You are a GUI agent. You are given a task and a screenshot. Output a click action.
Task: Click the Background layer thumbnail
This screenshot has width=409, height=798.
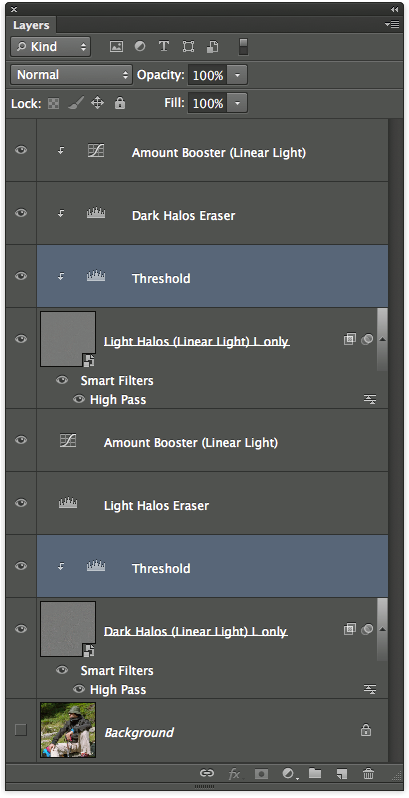68,730
